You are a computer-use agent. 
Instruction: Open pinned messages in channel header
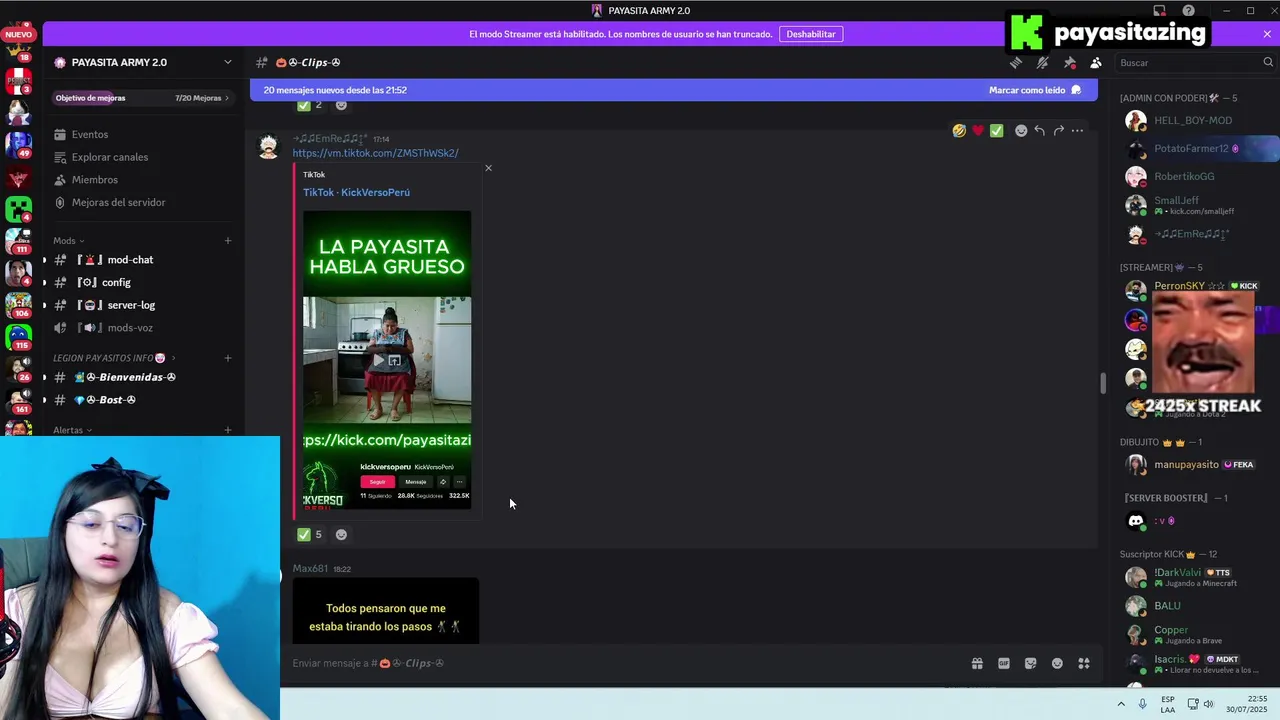(x=1069, y=62)
